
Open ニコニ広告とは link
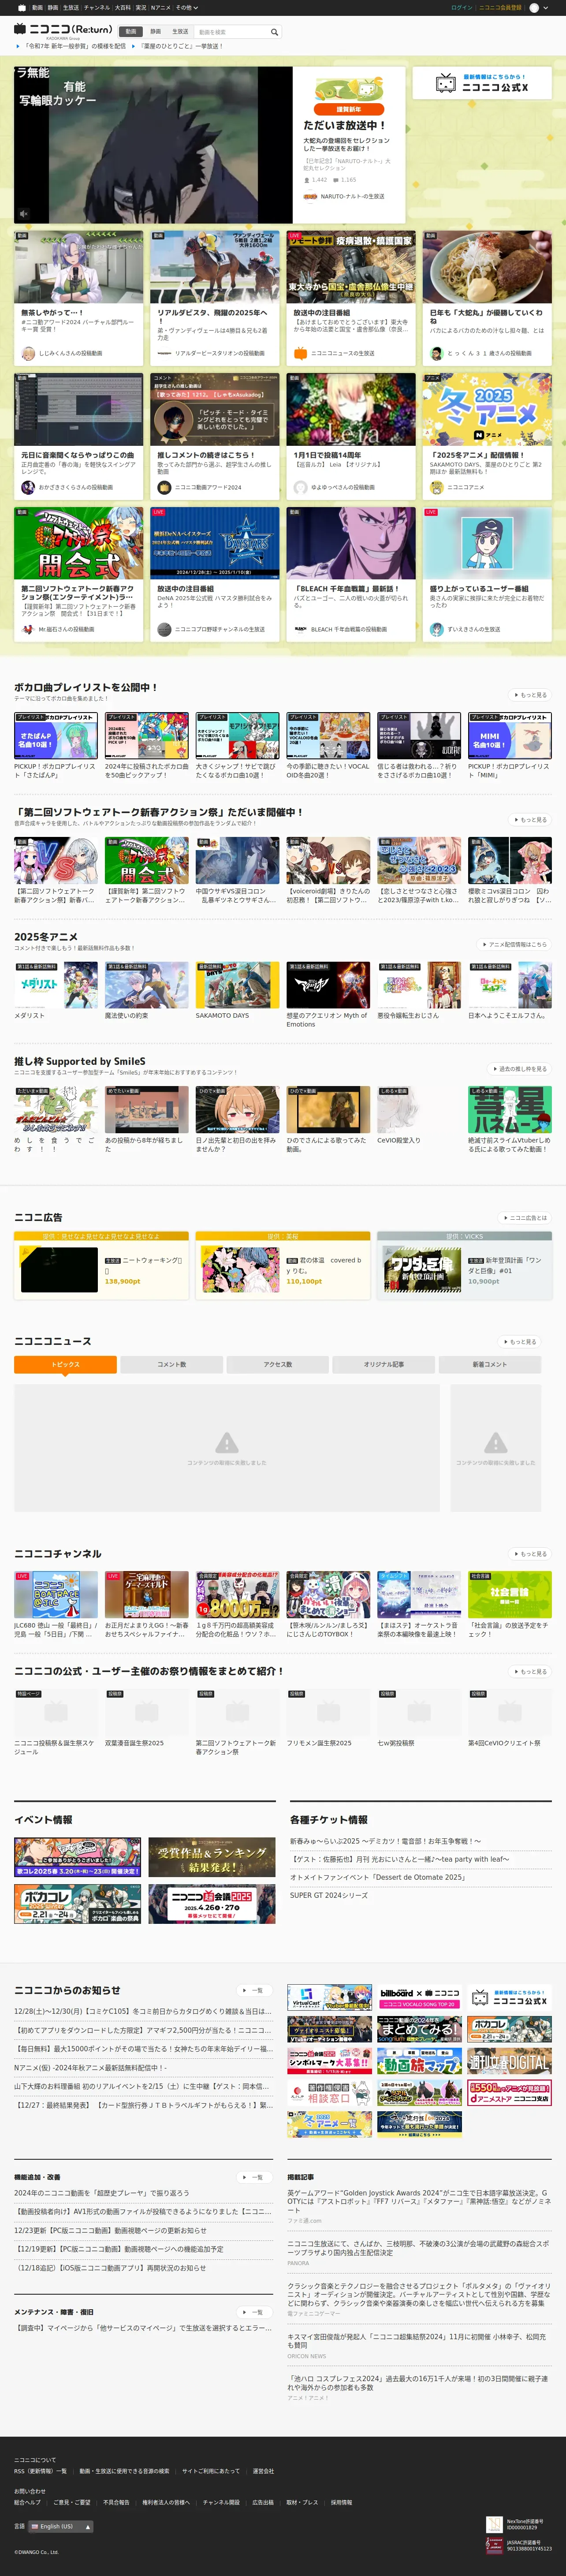click(x=526, y=1217)
